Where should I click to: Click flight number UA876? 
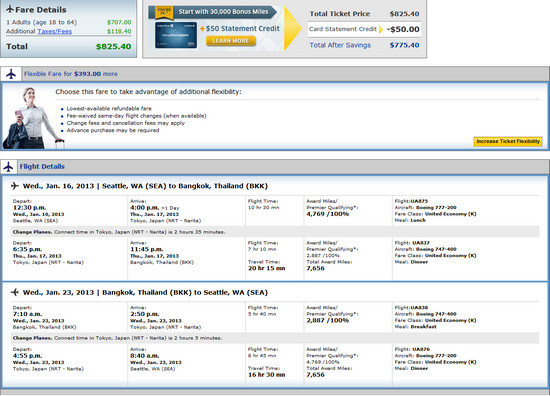421,349
